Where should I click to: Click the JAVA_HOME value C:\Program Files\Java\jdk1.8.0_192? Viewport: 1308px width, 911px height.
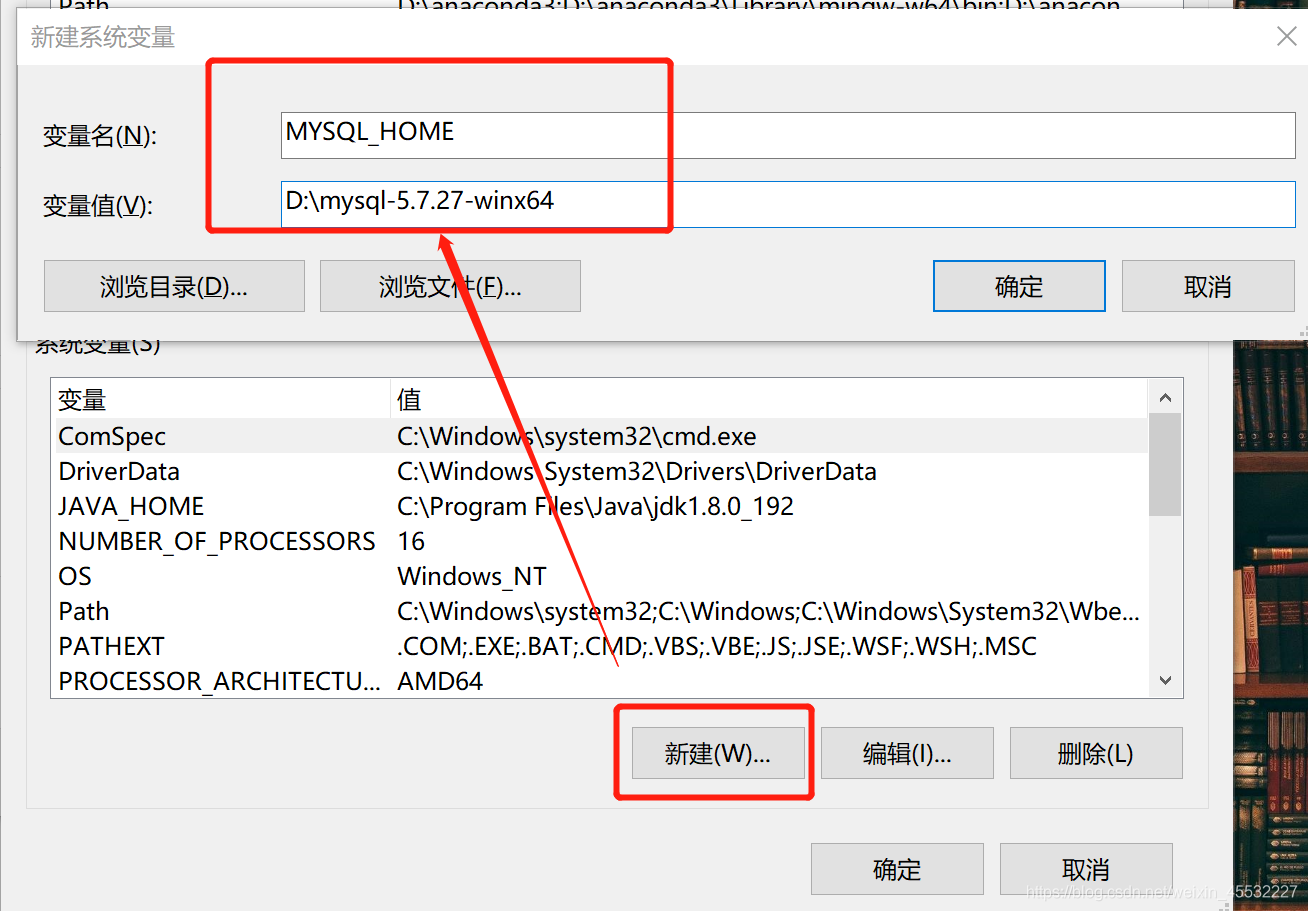coord(595,506)
